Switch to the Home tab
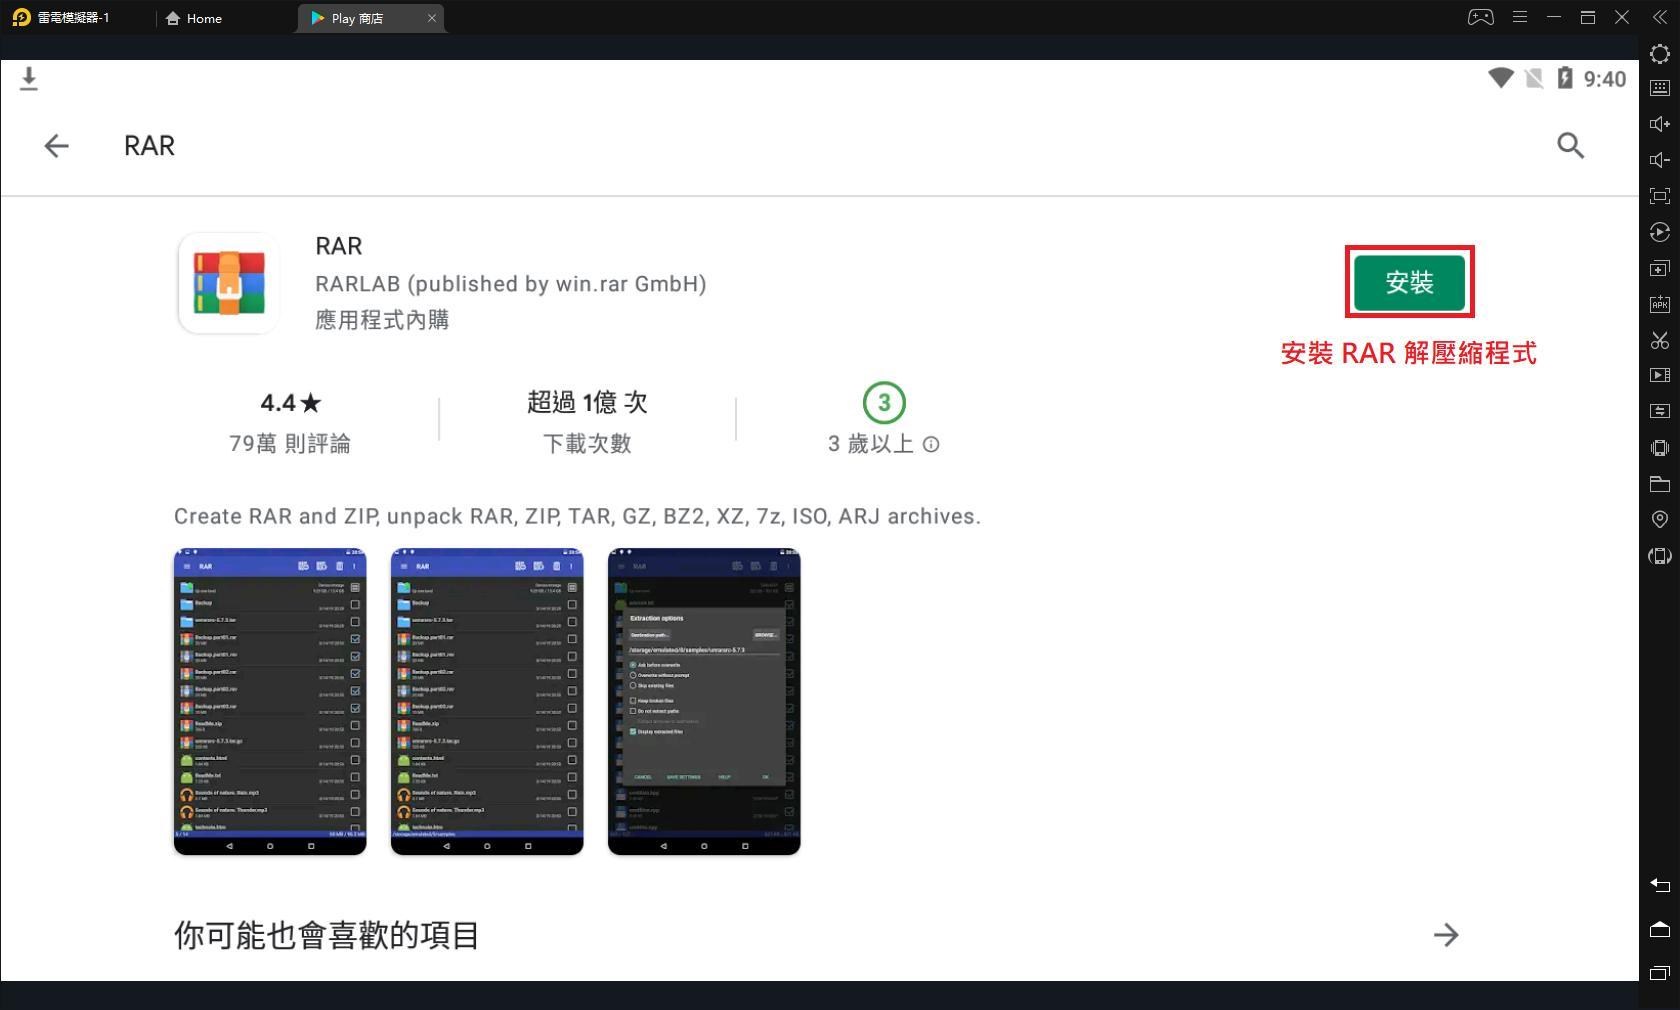The image size is (1680, 1010). click(194, 18)
